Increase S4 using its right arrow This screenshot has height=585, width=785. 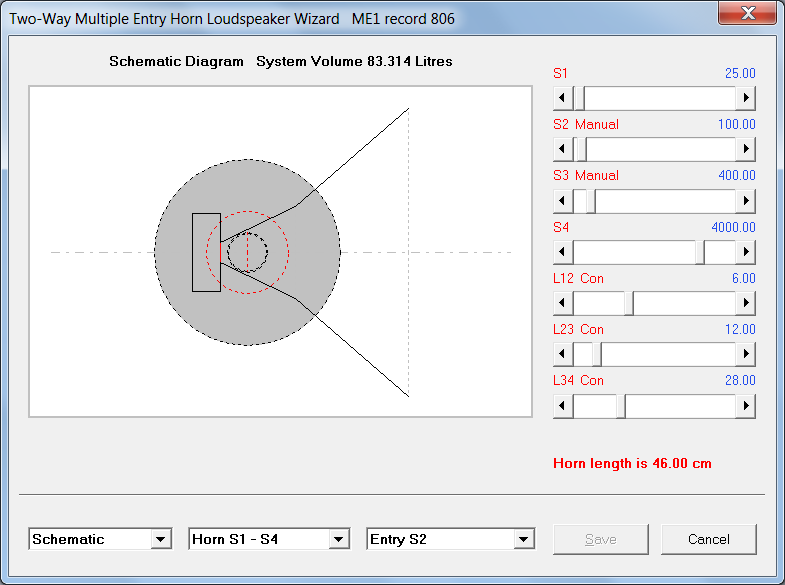745,251
